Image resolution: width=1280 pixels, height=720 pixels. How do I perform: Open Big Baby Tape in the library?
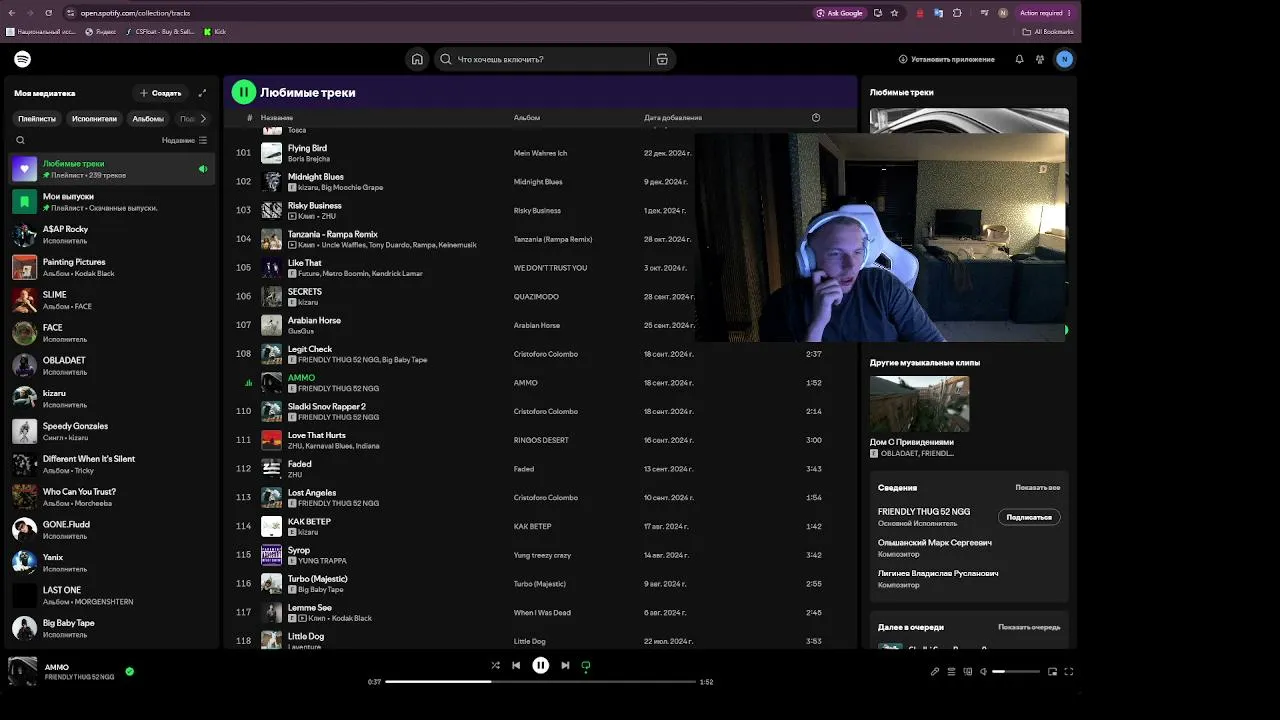pyautogui.click(x=111, y=628)
